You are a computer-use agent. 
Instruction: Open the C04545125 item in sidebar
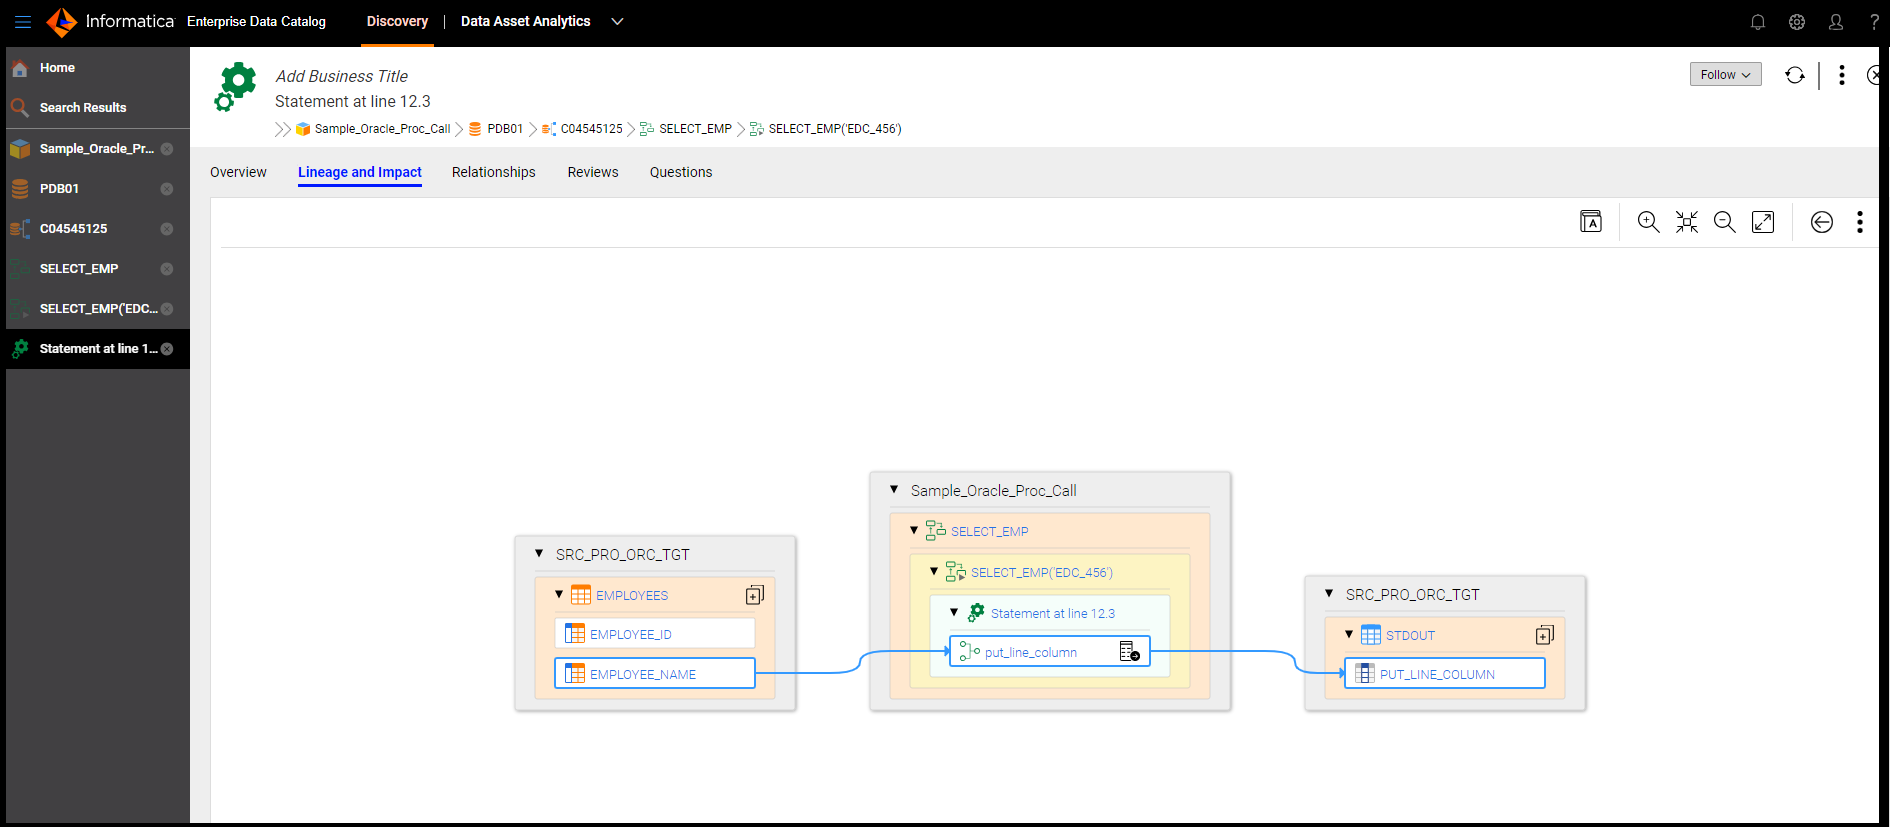pyautogui.click(x=98, y=229)
